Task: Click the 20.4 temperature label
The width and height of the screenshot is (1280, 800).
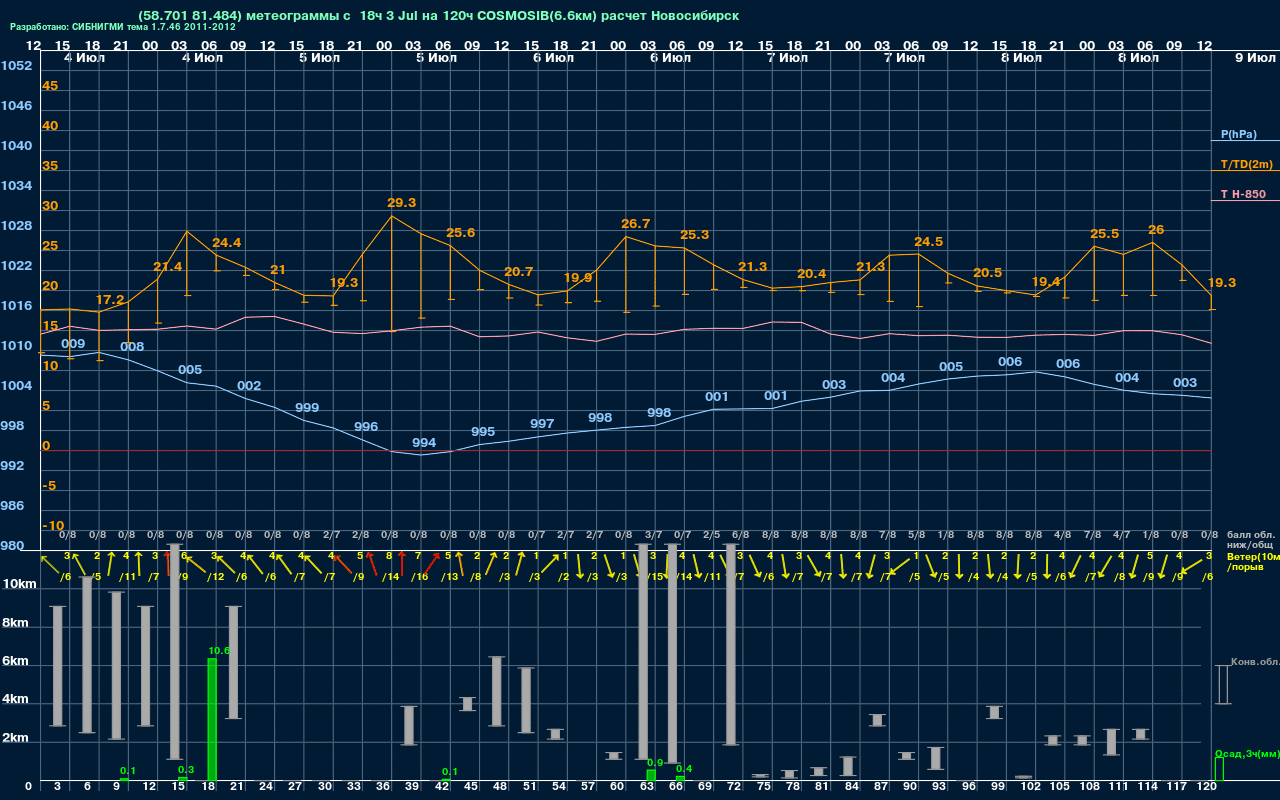Action: point(811,274)
